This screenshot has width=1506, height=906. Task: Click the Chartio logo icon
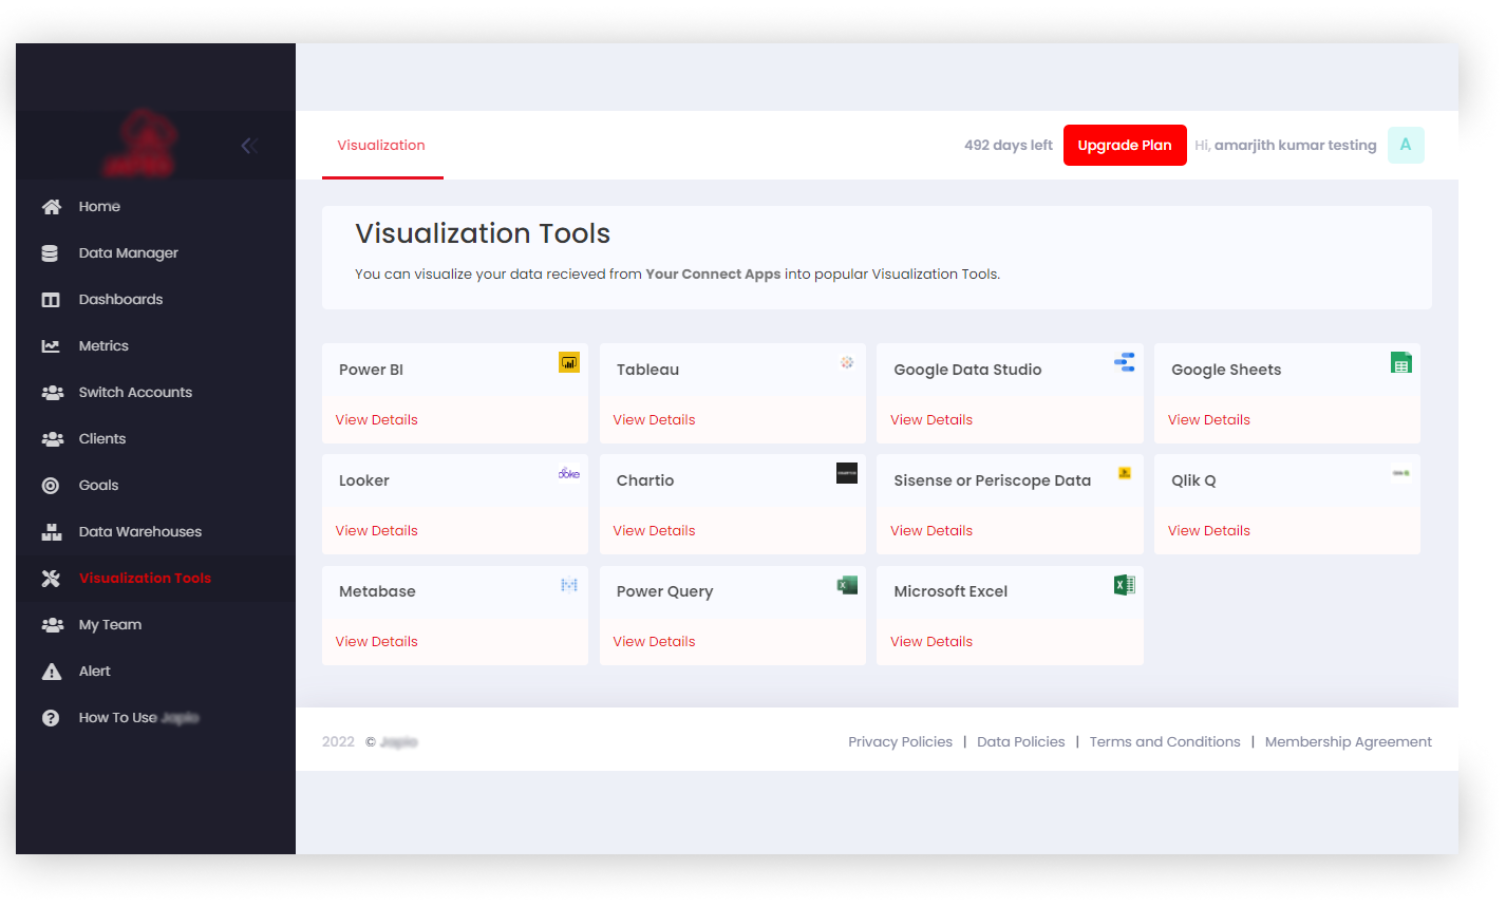pyautogui.click(x=847, y=473)
